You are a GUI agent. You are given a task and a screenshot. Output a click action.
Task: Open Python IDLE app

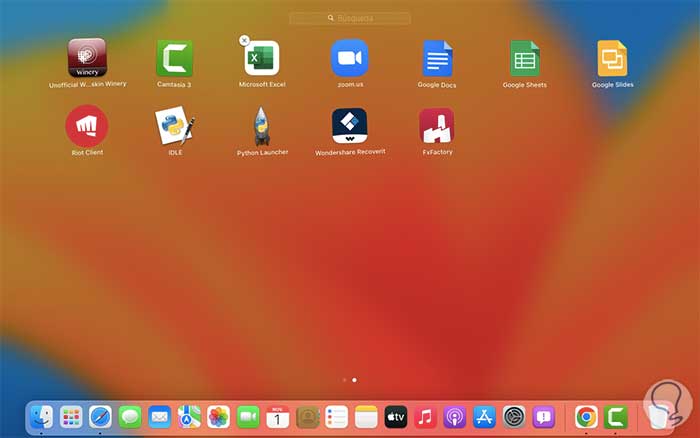[175, 125]
